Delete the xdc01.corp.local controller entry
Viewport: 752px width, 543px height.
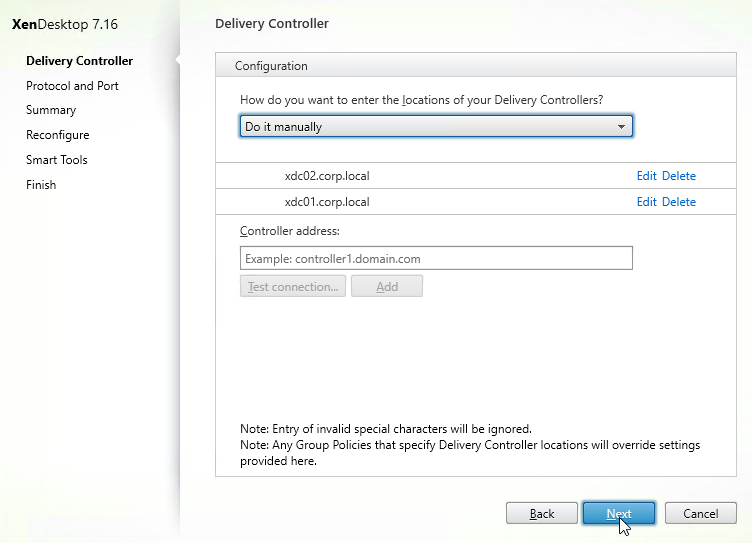679,201
